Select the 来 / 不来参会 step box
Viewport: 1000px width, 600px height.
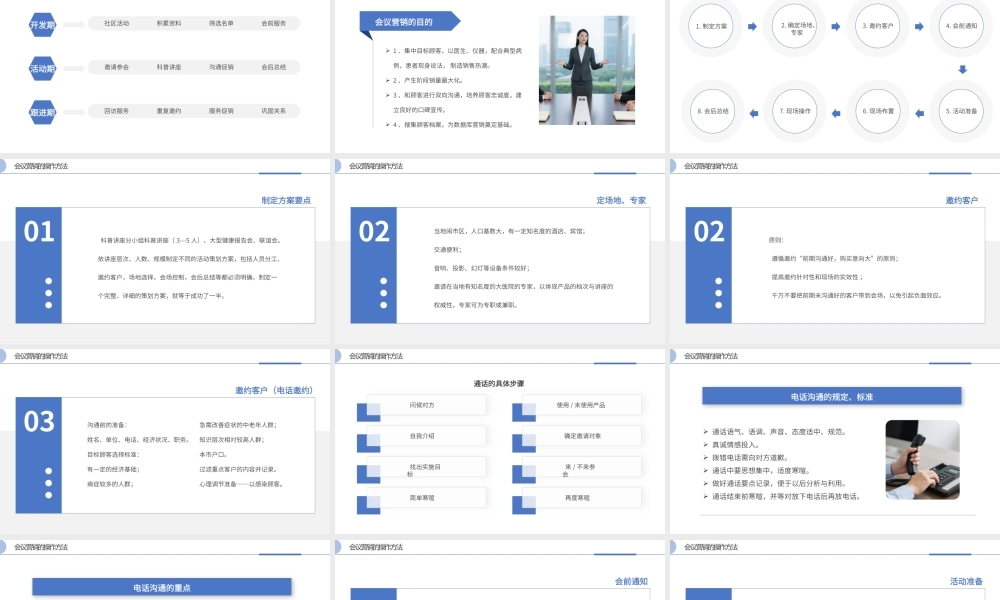[x=582, y=467]
